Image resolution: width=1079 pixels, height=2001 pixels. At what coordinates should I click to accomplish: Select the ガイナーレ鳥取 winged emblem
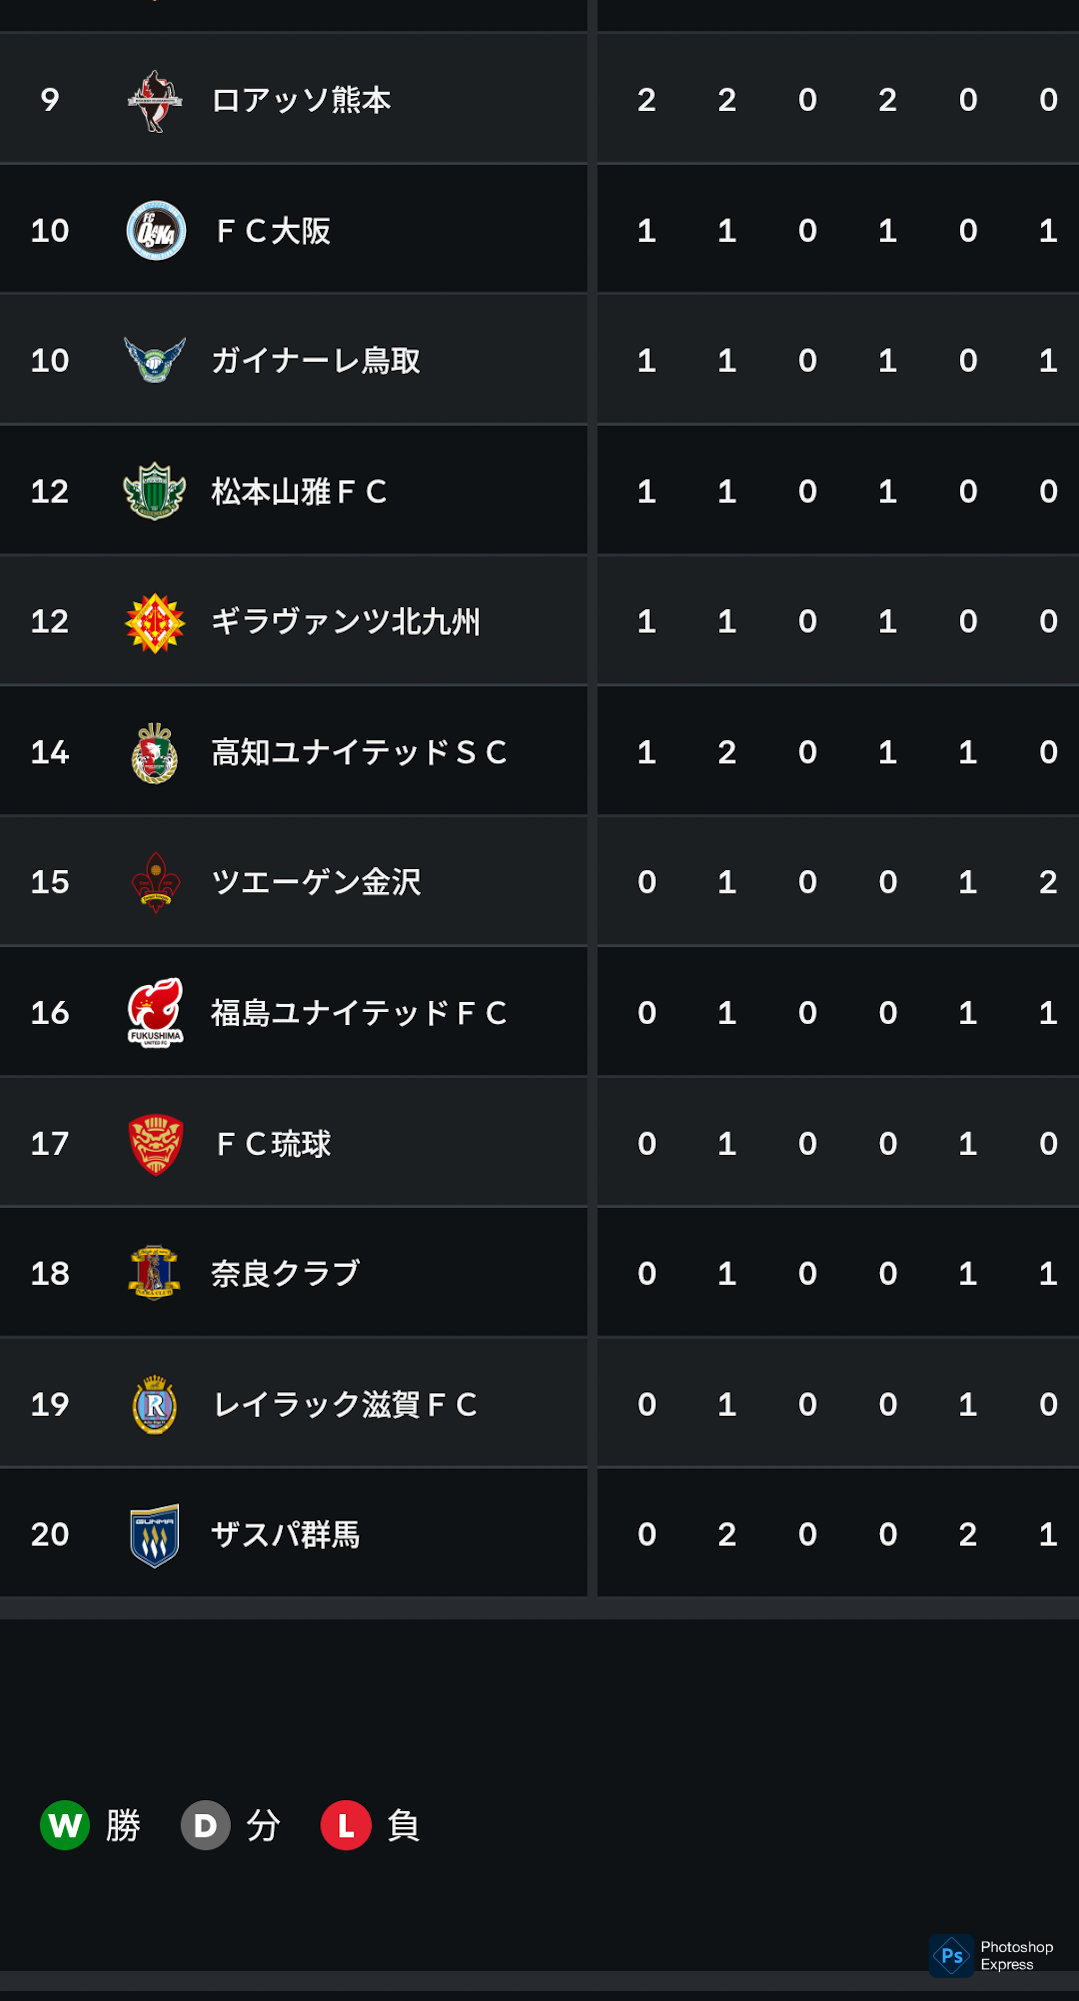click(x=155, y=361)
